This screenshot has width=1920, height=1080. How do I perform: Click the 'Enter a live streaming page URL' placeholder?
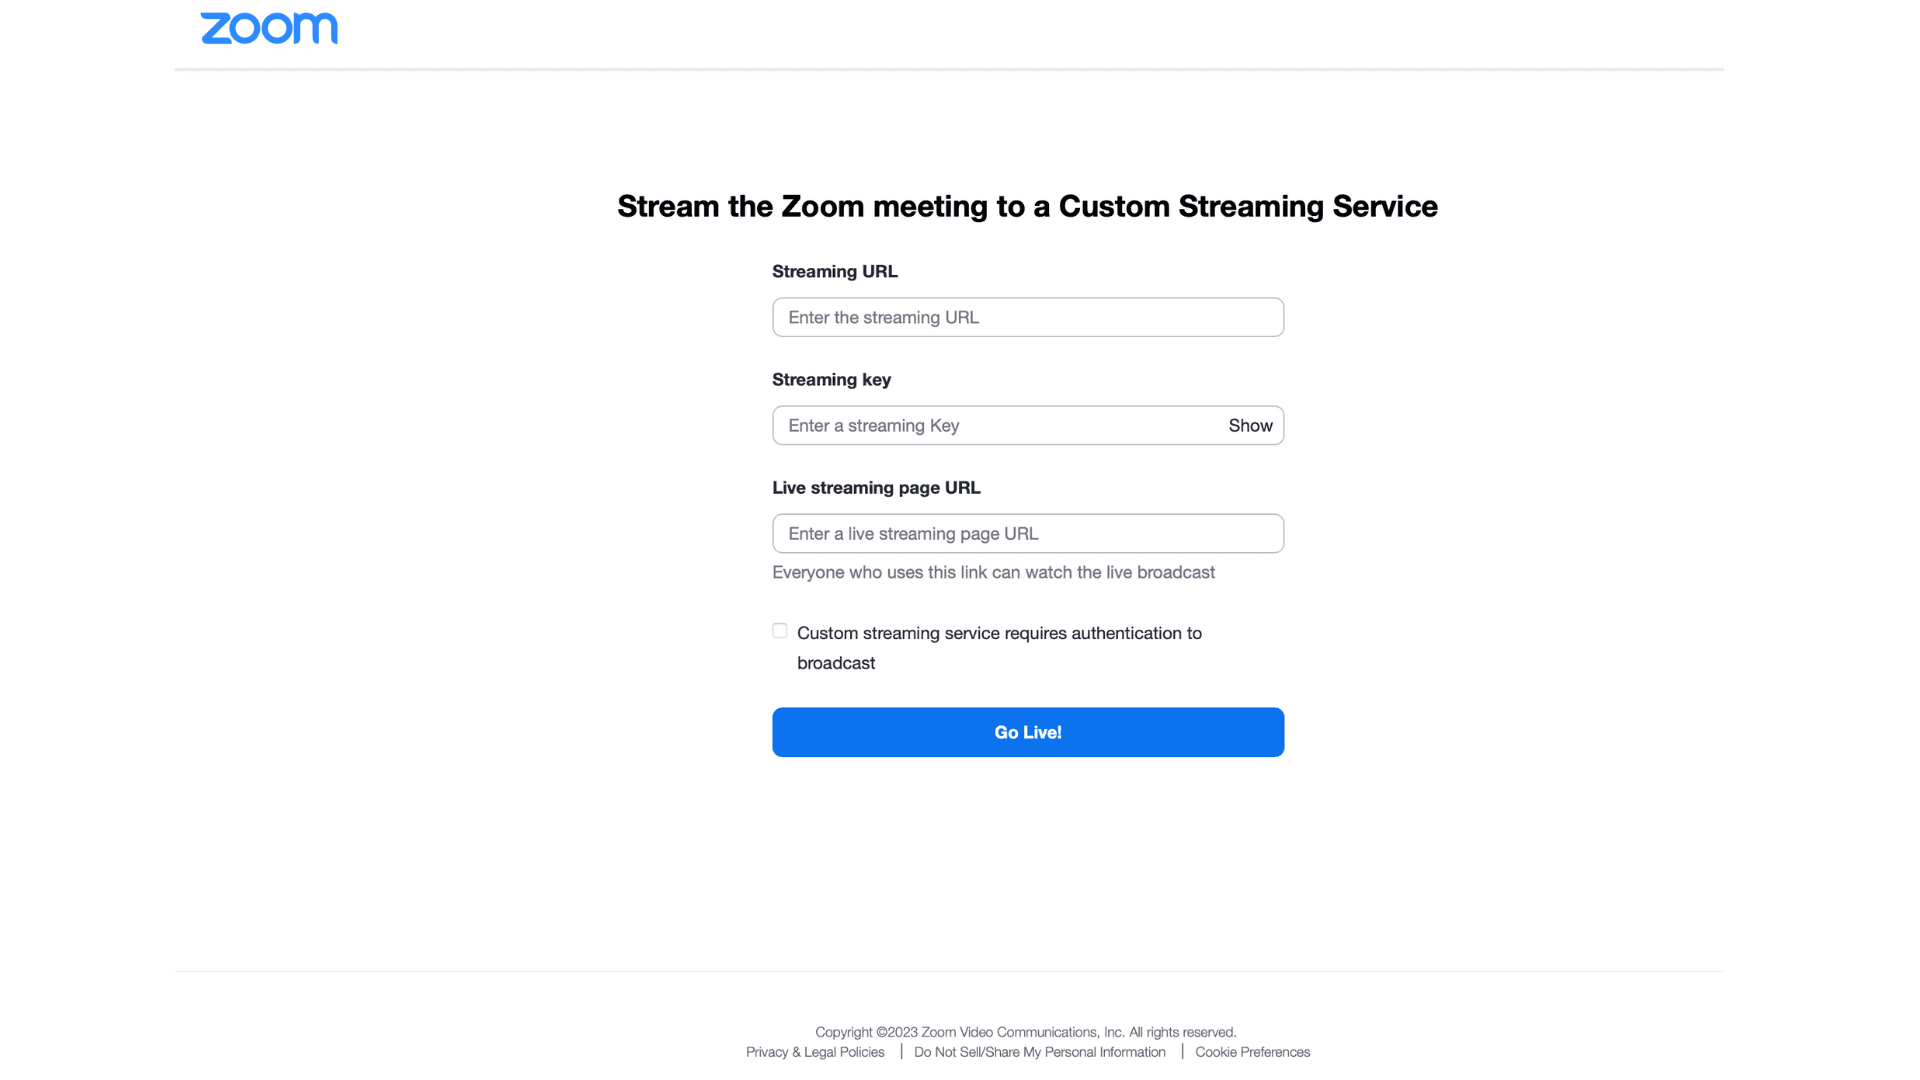click(x=913, y=534)
